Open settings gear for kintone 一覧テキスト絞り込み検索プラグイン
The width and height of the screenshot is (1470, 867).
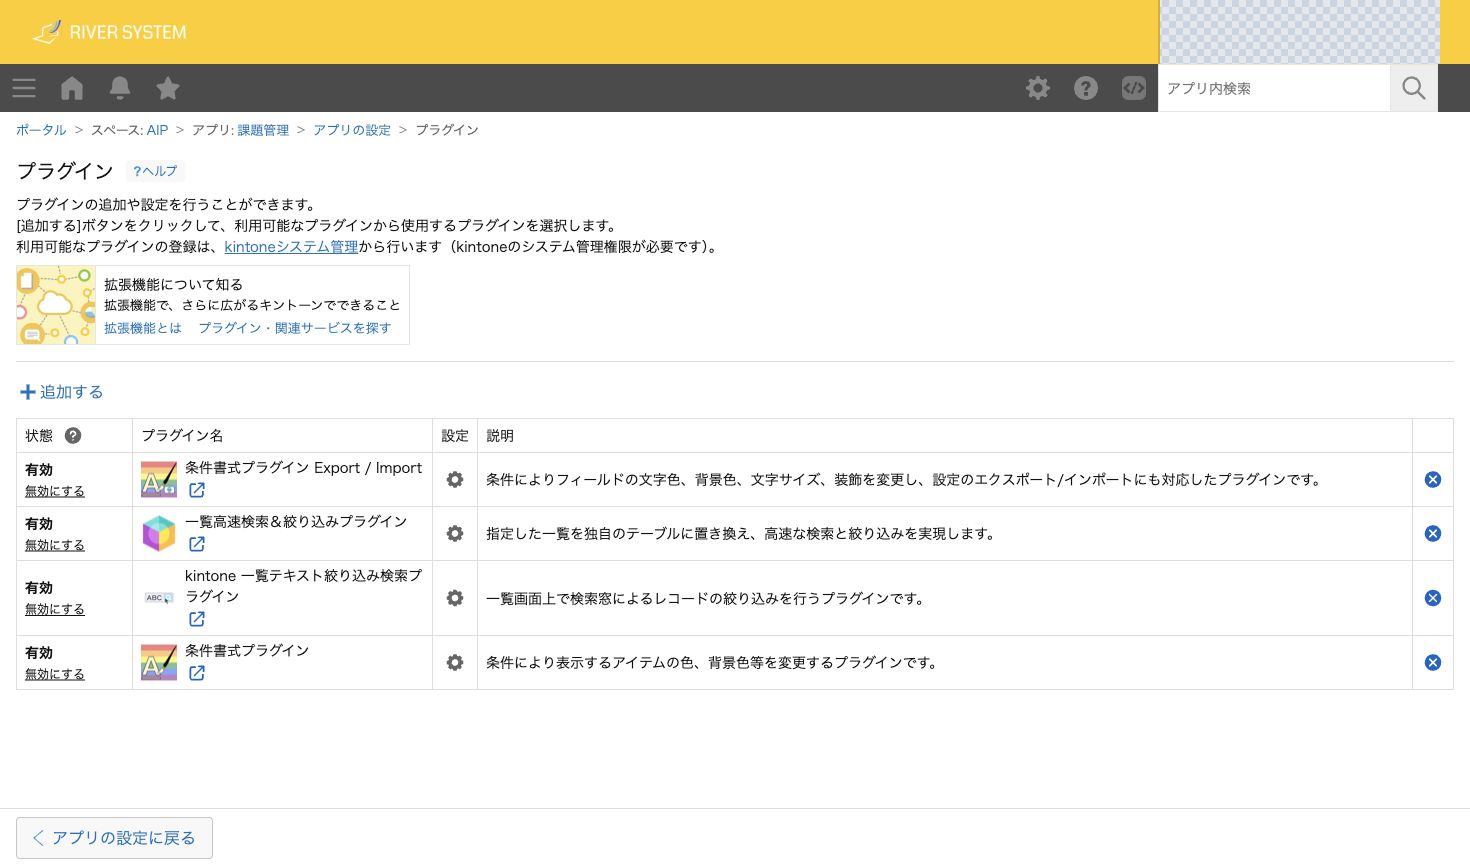(455, 598)
